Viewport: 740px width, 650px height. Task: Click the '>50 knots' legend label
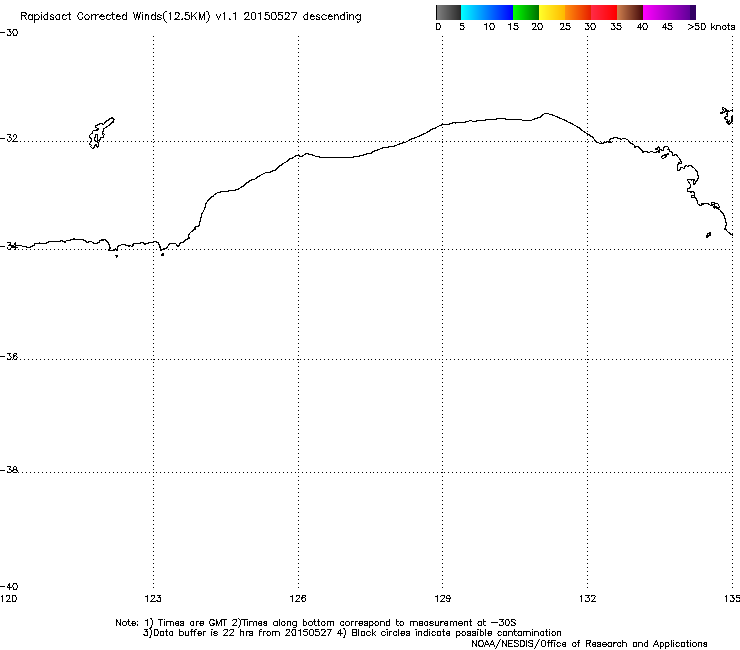click(x=711, y=27)
